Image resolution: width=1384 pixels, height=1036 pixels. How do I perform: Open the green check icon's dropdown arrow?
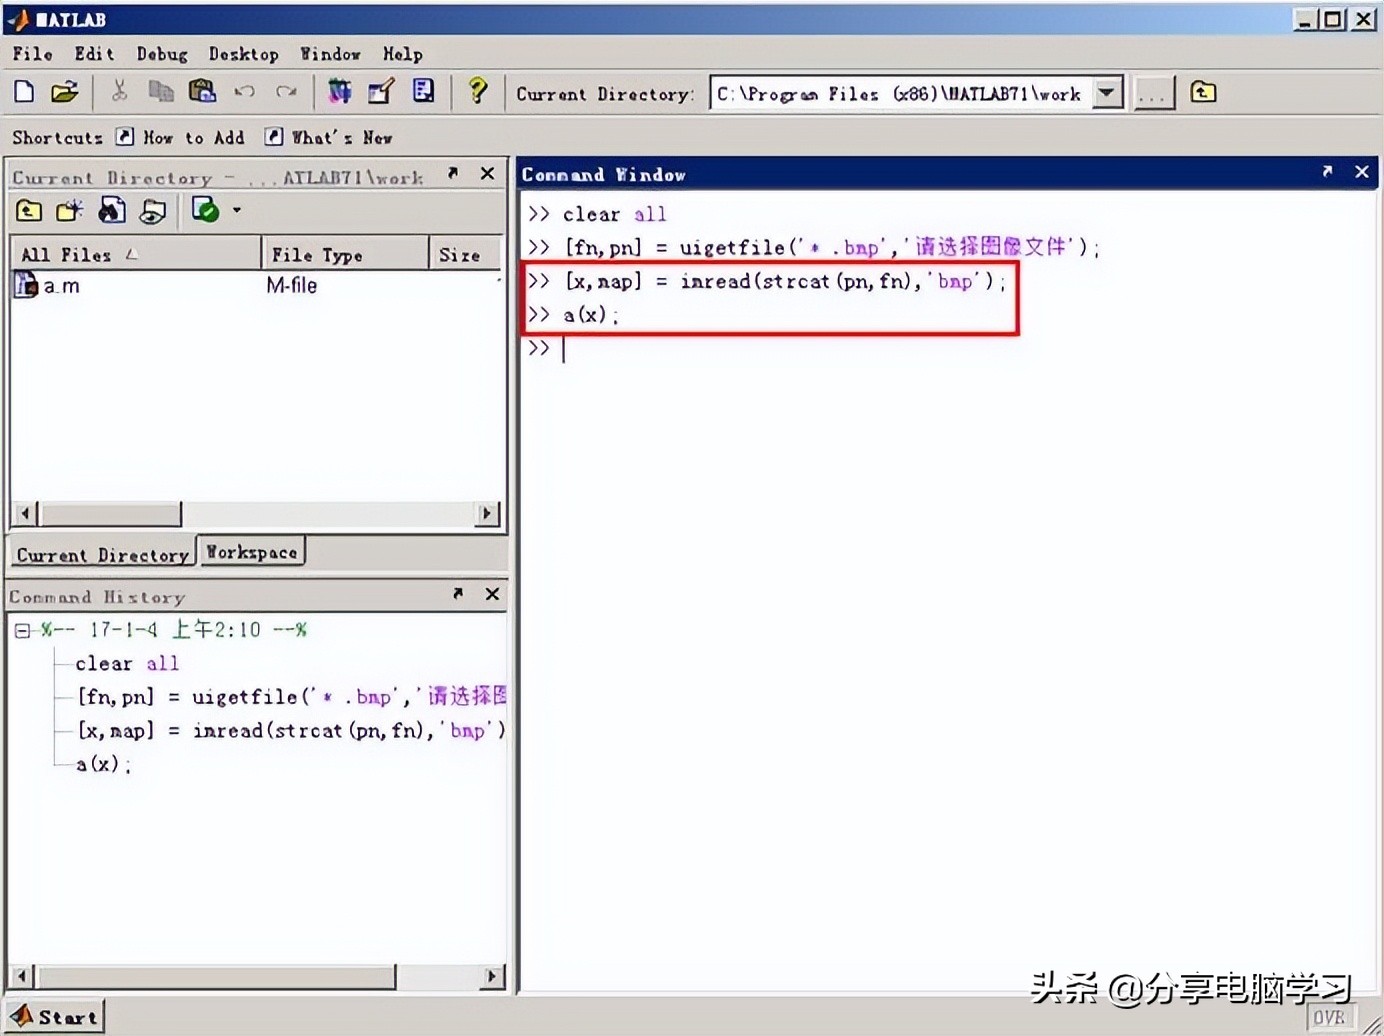coord(237,210)
